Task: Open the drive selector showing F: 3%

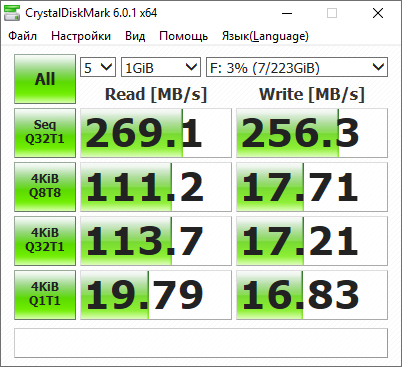Action: 297,67
